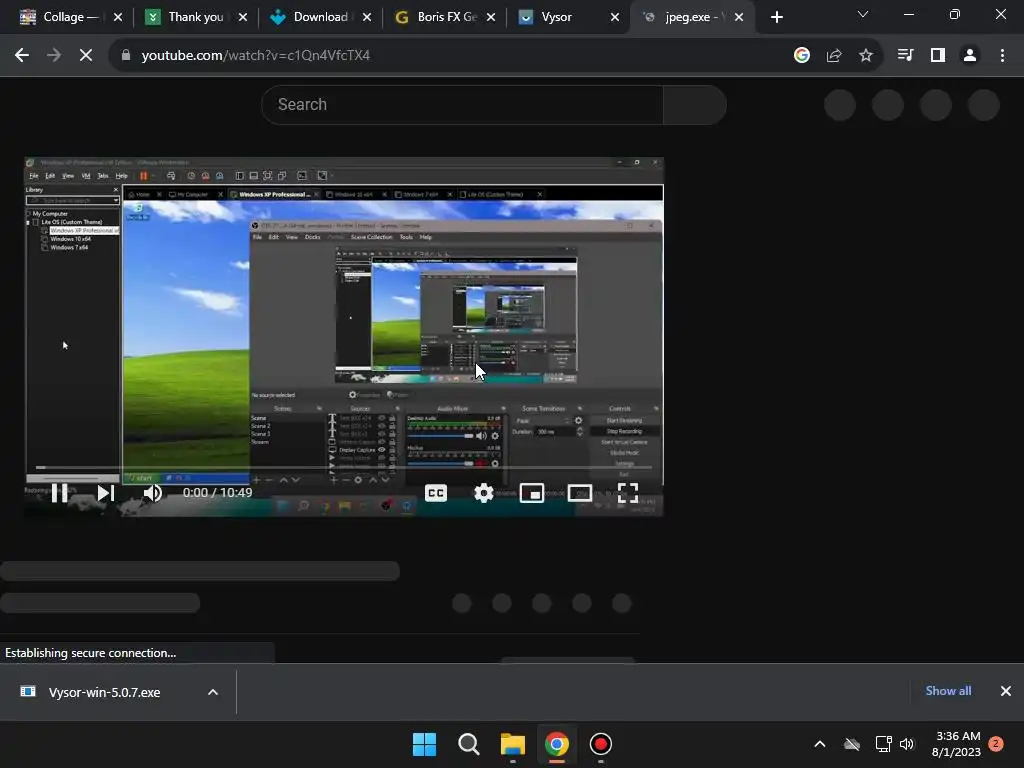Close the Boris FX tab
1024x768 pixels.
[x=491, y=18]
